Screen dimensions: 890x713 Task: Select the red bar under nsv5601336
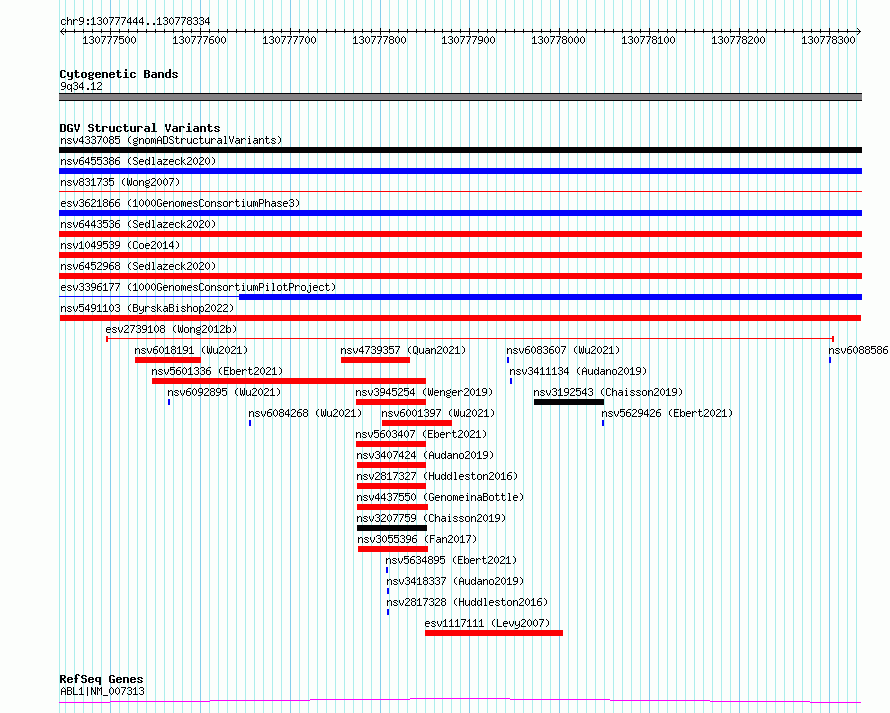(x=289, y=381)
